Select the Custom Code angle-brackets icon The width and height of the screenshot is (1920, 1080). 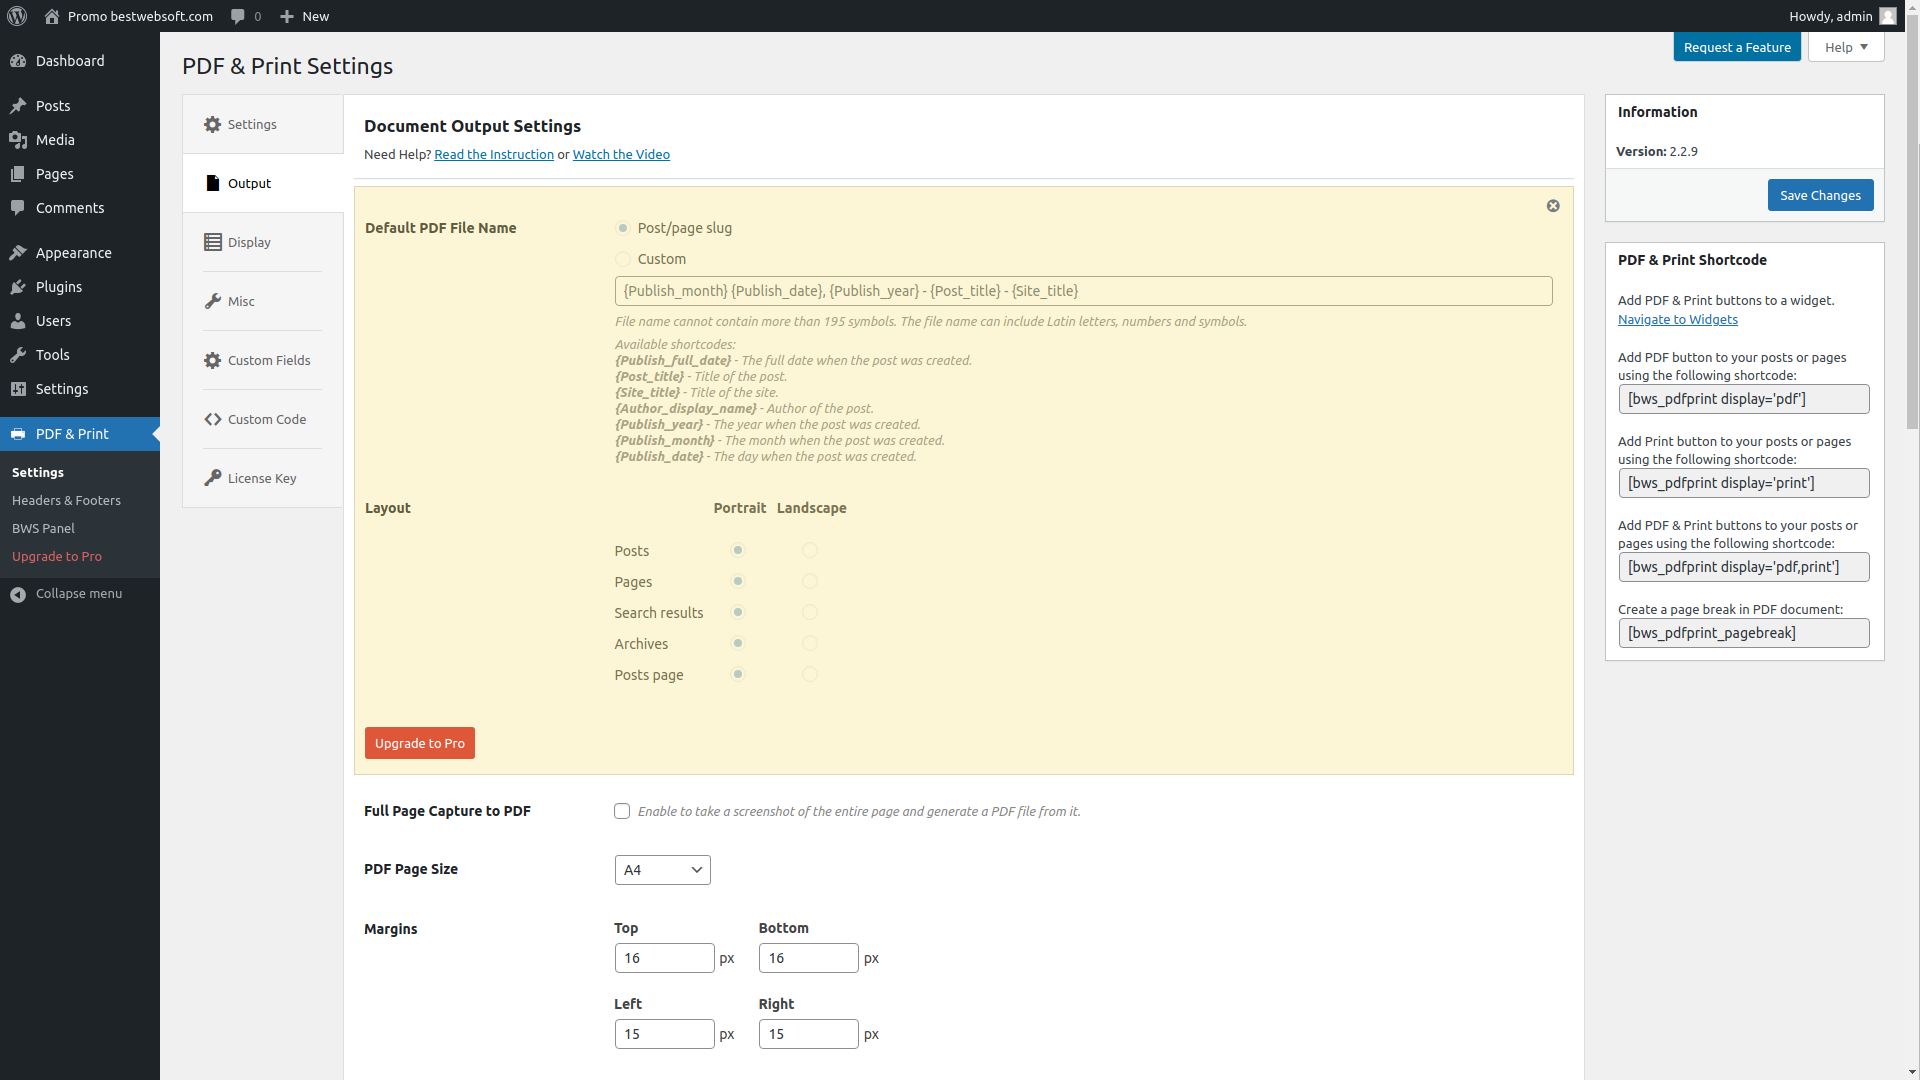212,419
